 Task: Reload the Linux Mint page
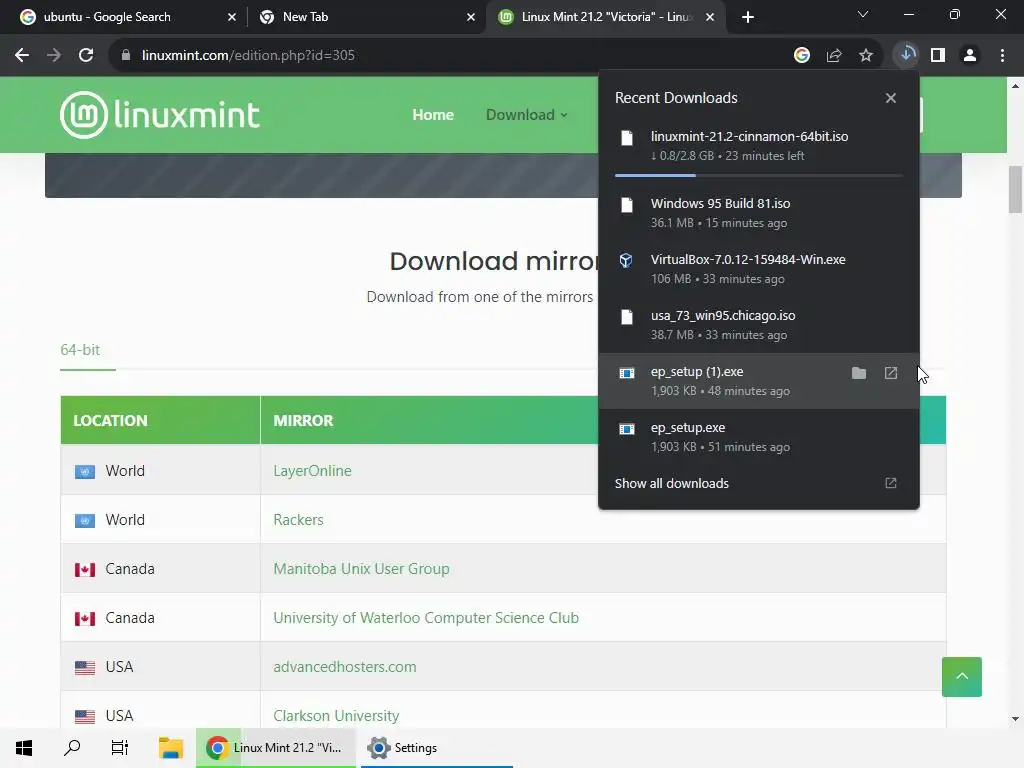point(86,56)
